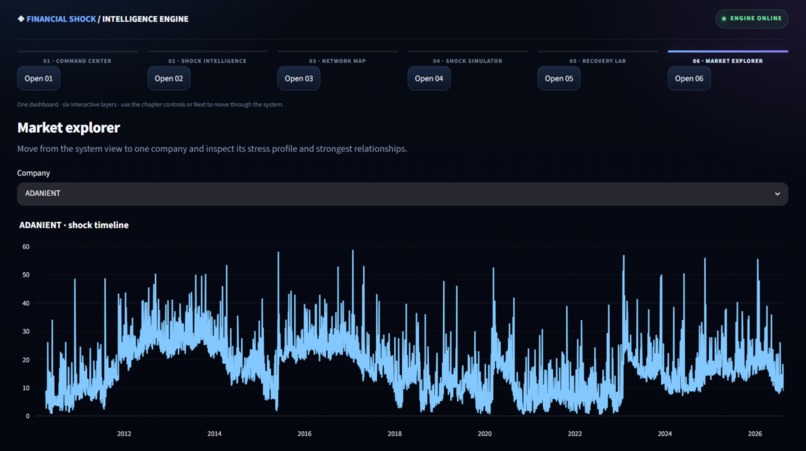This screenshot has height=451, width=806.
Task: Select the 06 Market Explorer tab label
Action: tap(727, 61)
